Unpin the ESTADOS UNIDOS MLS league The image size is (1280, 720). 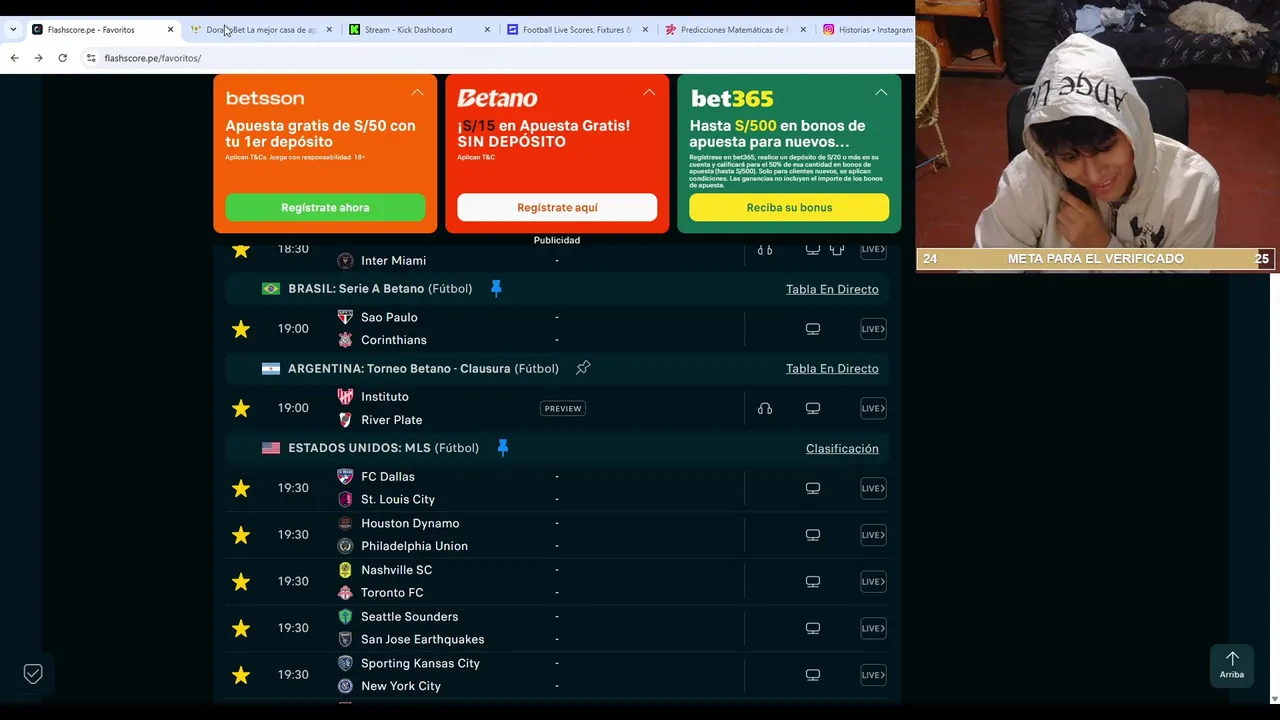coord(503,448)
